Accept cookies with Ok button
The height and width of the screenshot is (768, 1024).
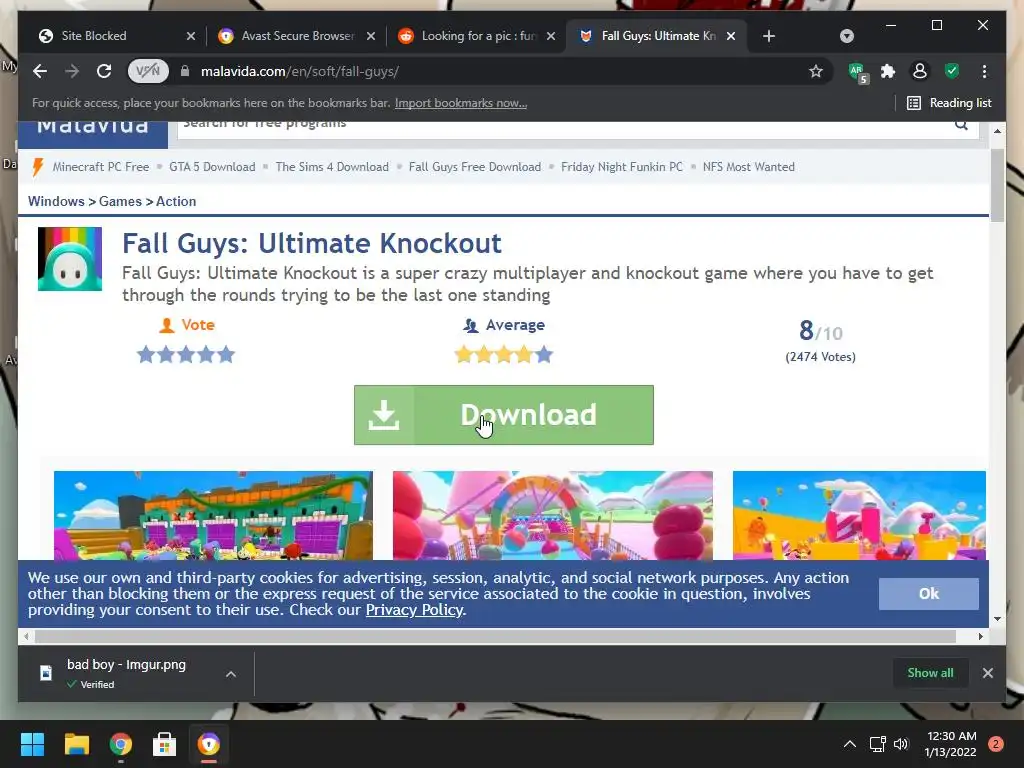pyautogui.click(x=928, y=594)
